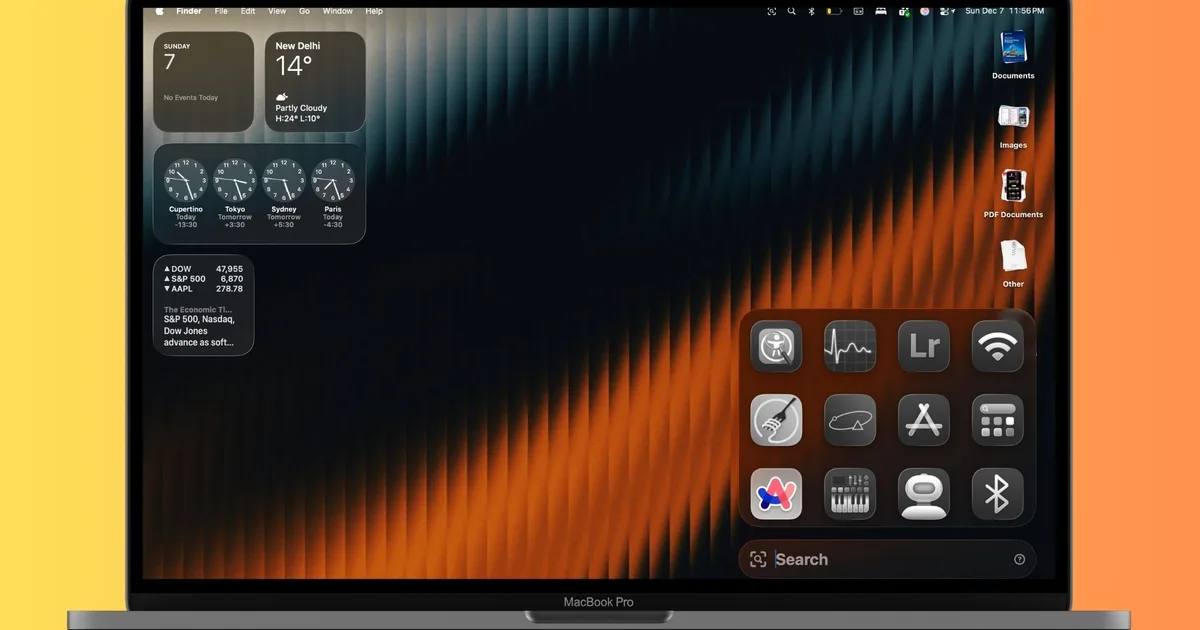
Task: Open the Window menu in menu bar
Action: click(337, 11)
